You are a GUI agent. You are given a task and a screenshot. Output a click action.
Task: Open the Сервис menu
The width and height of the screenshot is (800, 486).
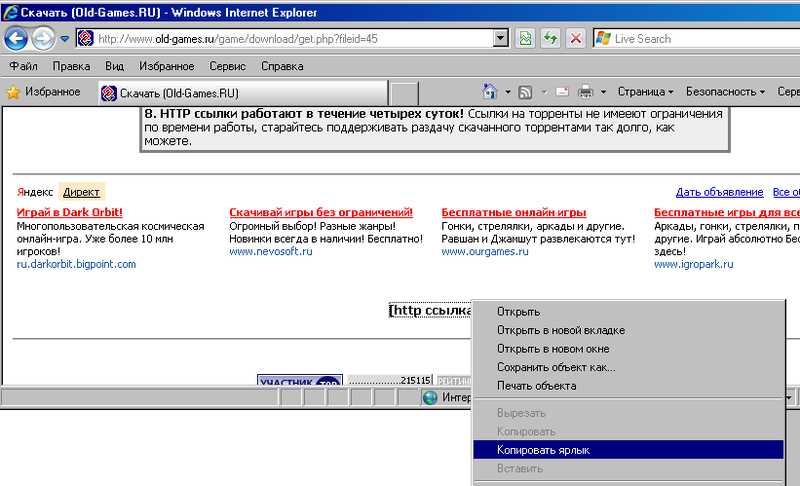[228, 66]
